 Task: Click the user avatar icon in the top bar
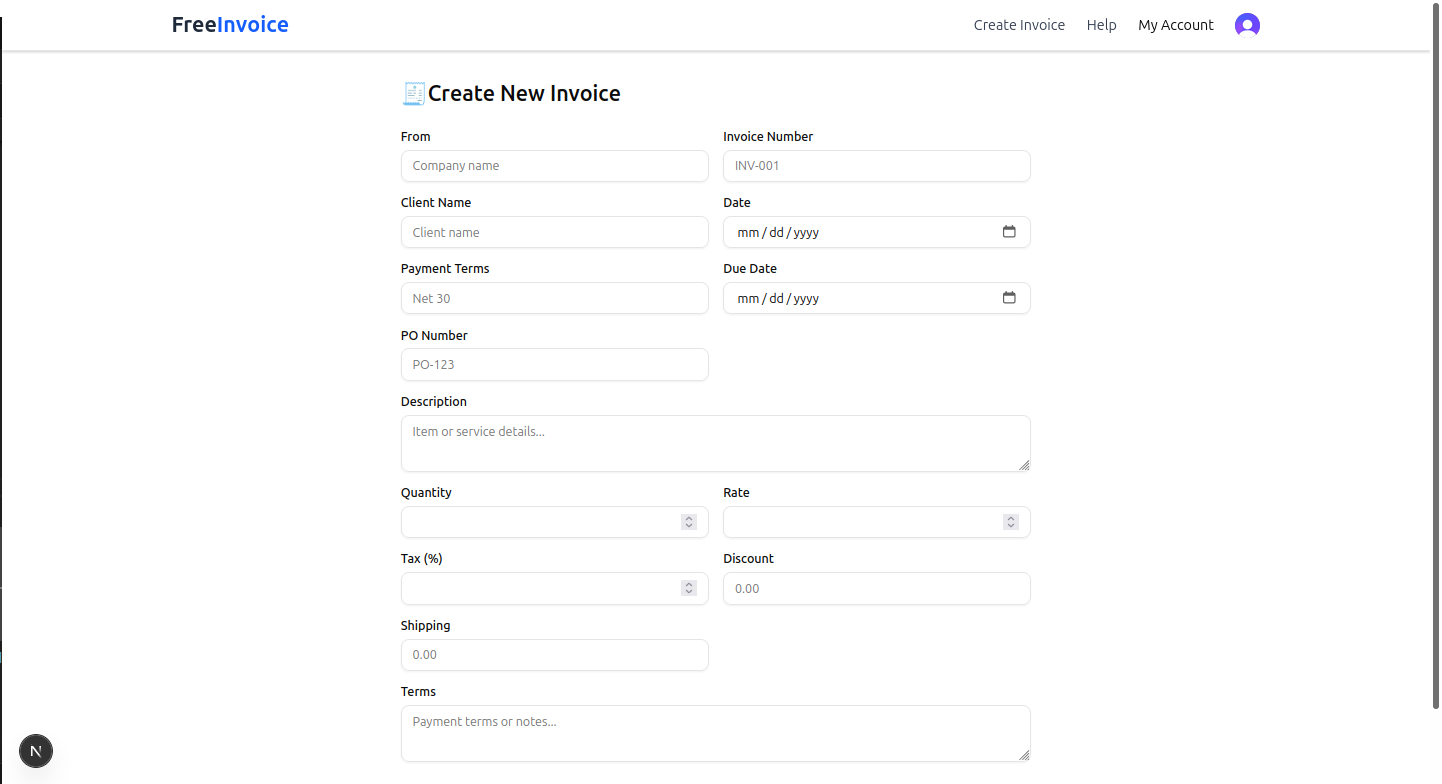coord(1247,24)
